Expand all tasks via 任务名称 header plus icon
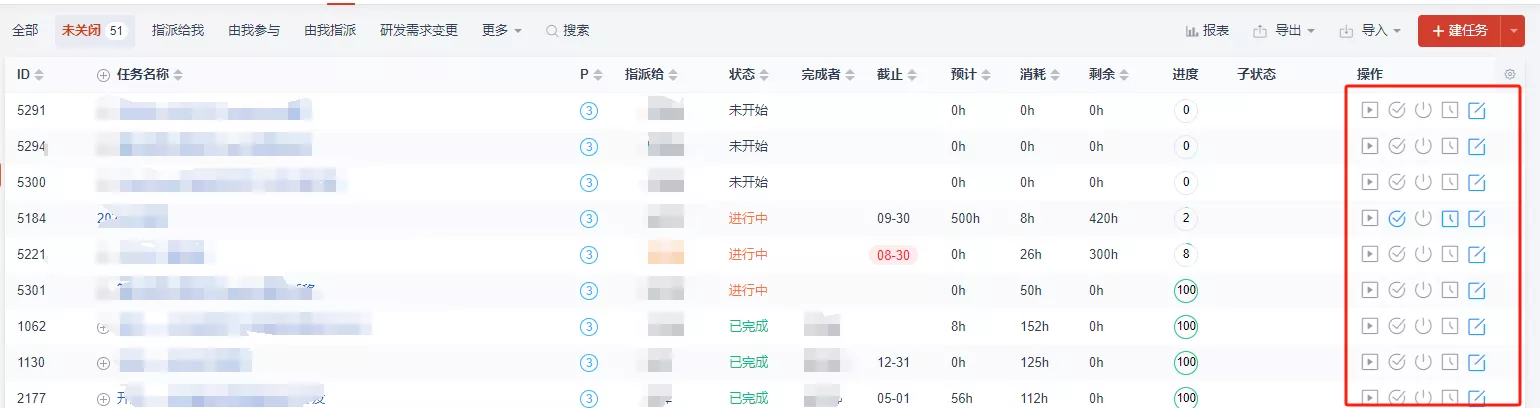The height and width of the screenshot is (408, 1540). [103, 75]
